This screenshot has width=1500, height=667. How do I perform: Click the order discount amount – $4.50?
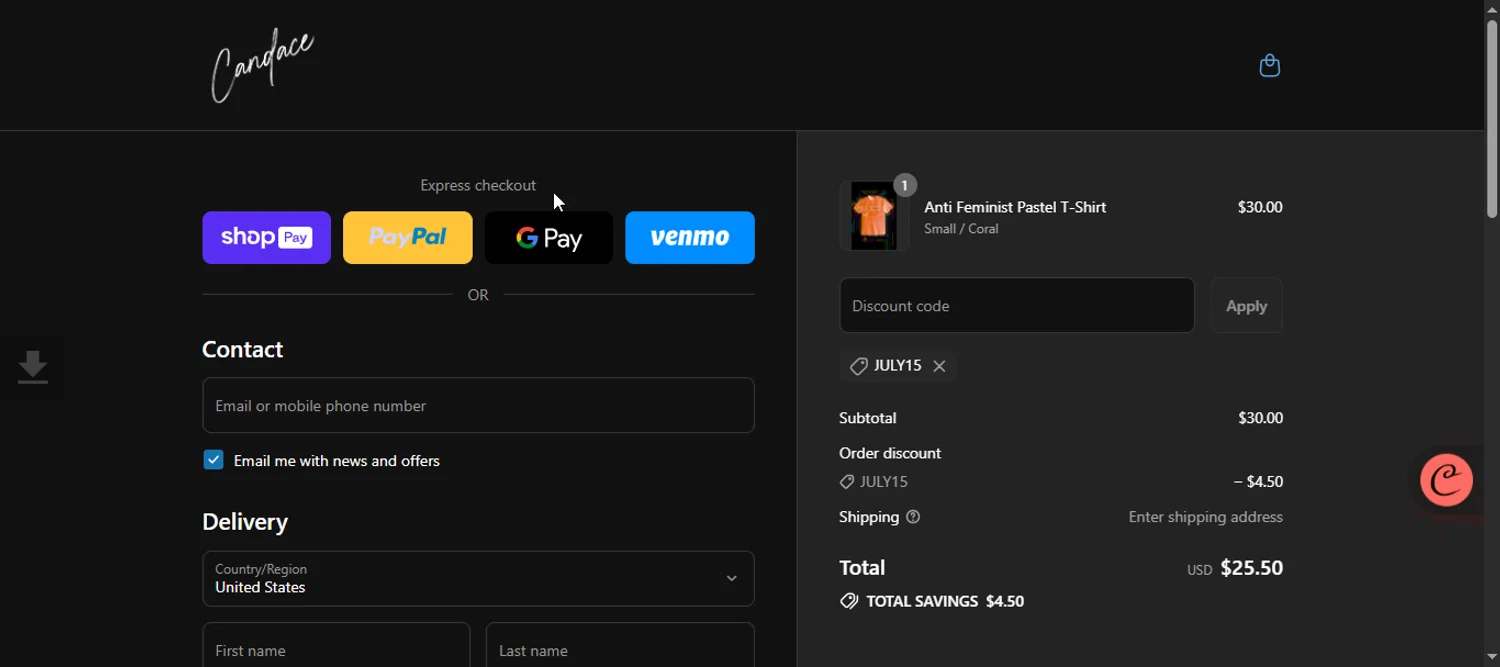click(x=1258, y=482)
